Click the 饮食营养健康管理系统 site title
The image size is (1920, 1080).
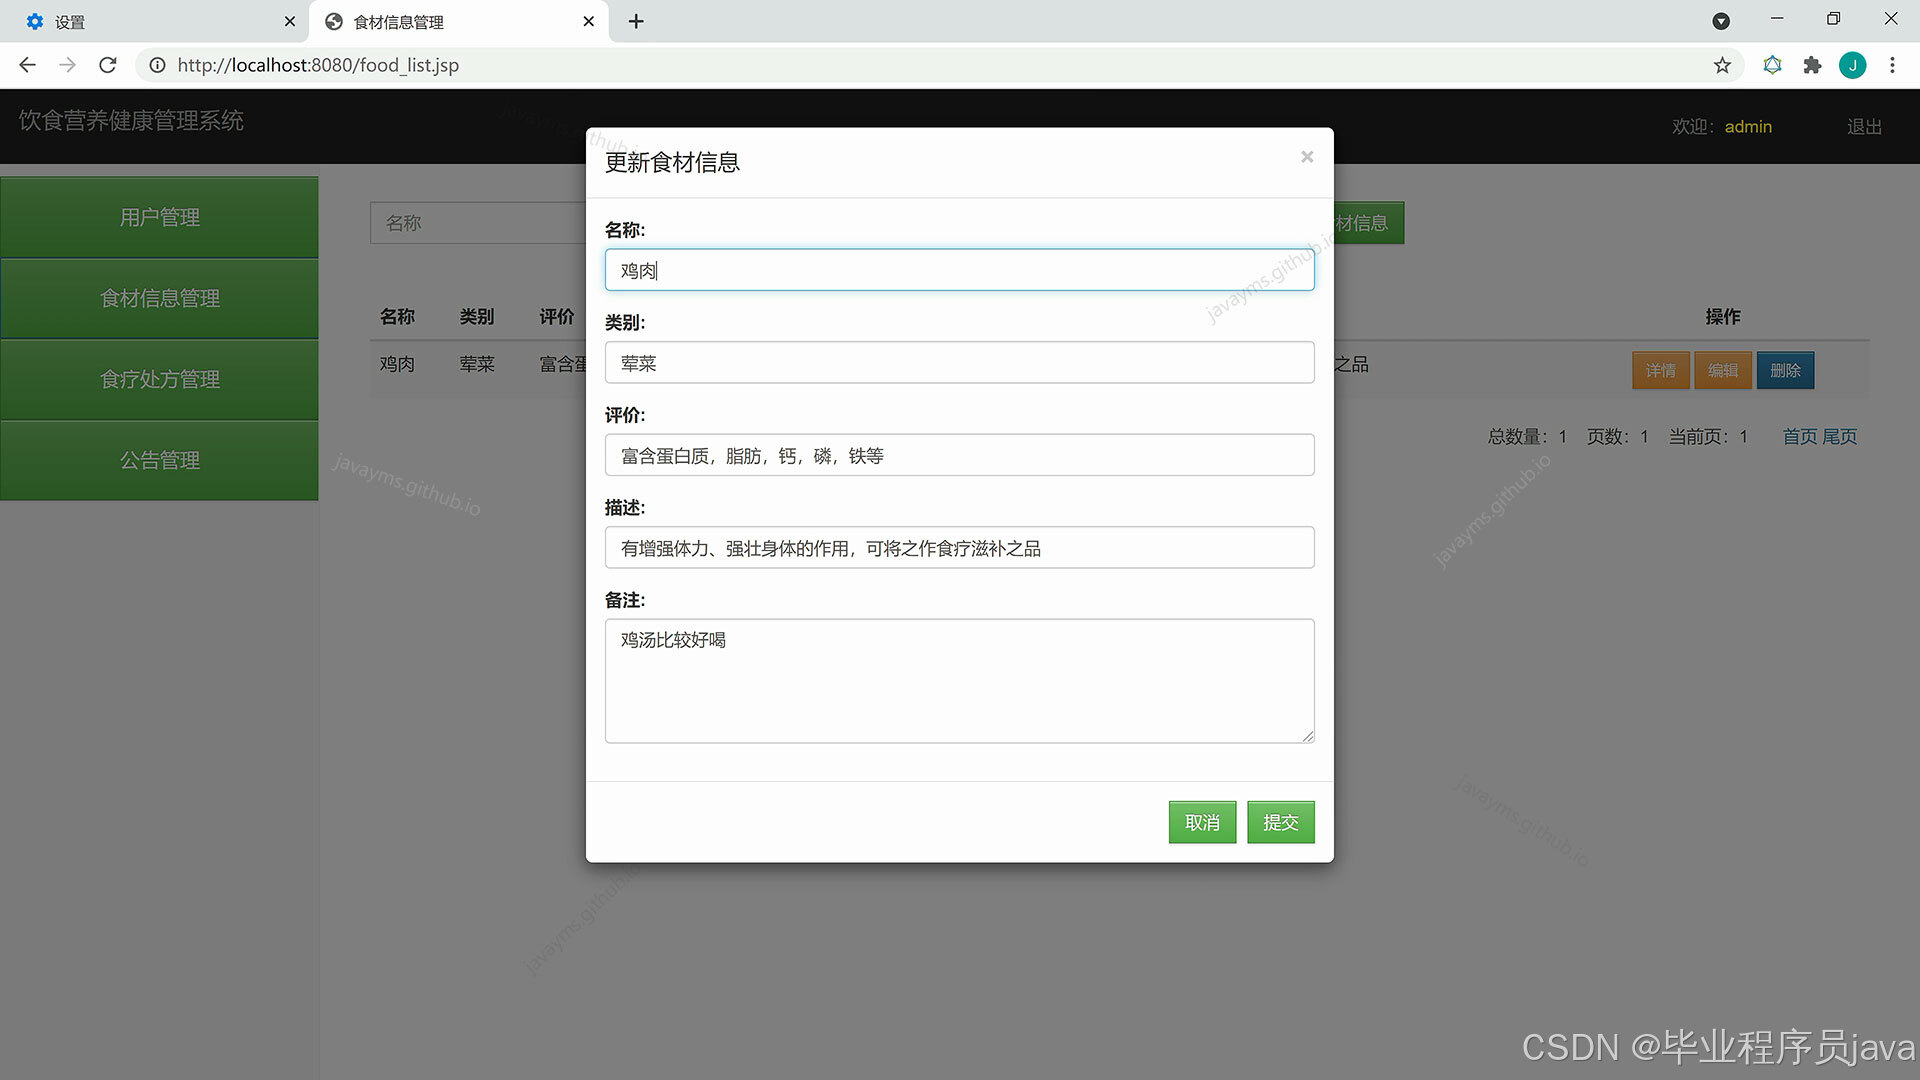[x=131, y=121]
